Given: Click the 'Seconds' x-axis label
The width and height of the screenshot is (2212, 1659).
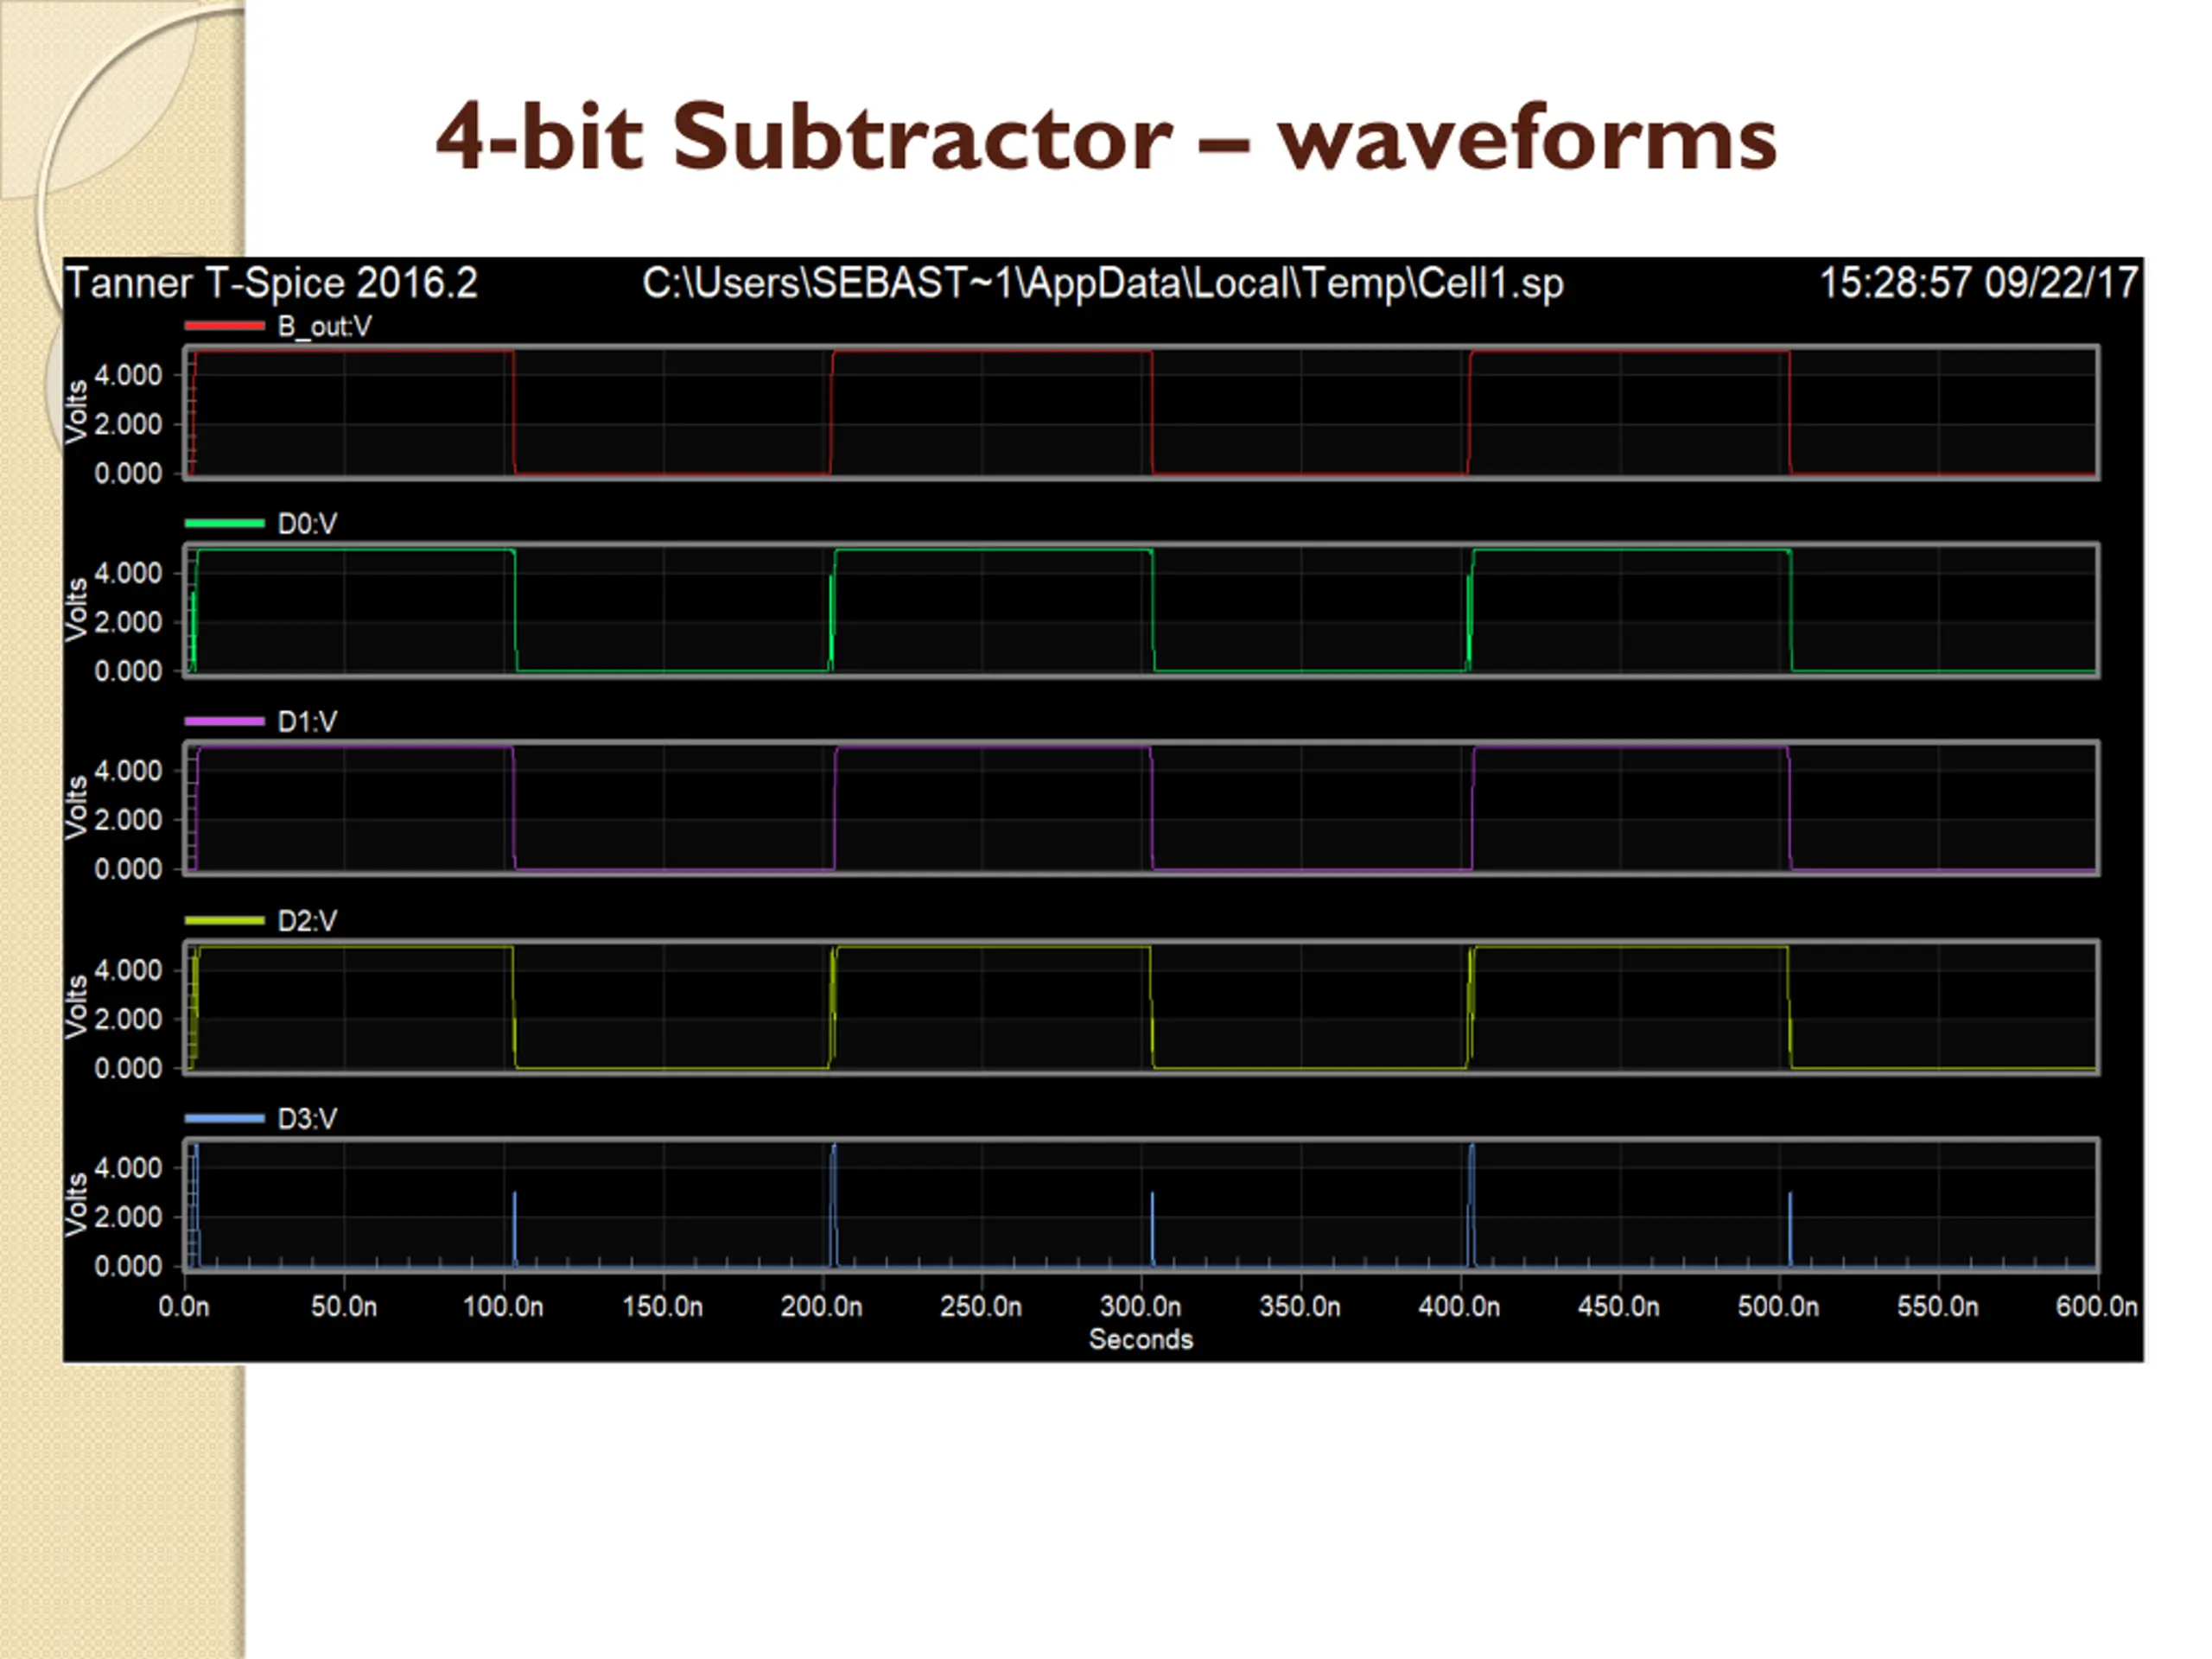Looking at the screenshot, I should click(1141, 1340).
